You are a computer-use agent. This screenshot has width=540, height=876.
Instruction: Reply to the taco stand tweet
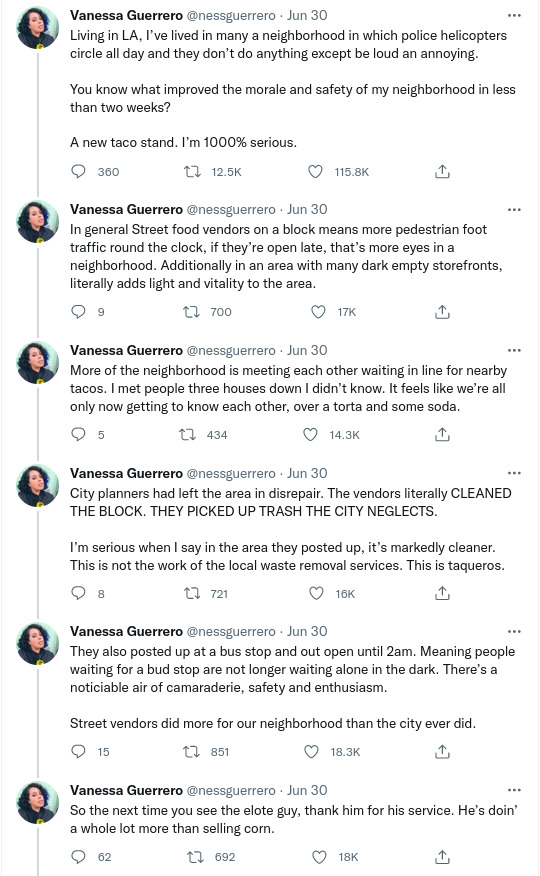click(x=78, y=172)
